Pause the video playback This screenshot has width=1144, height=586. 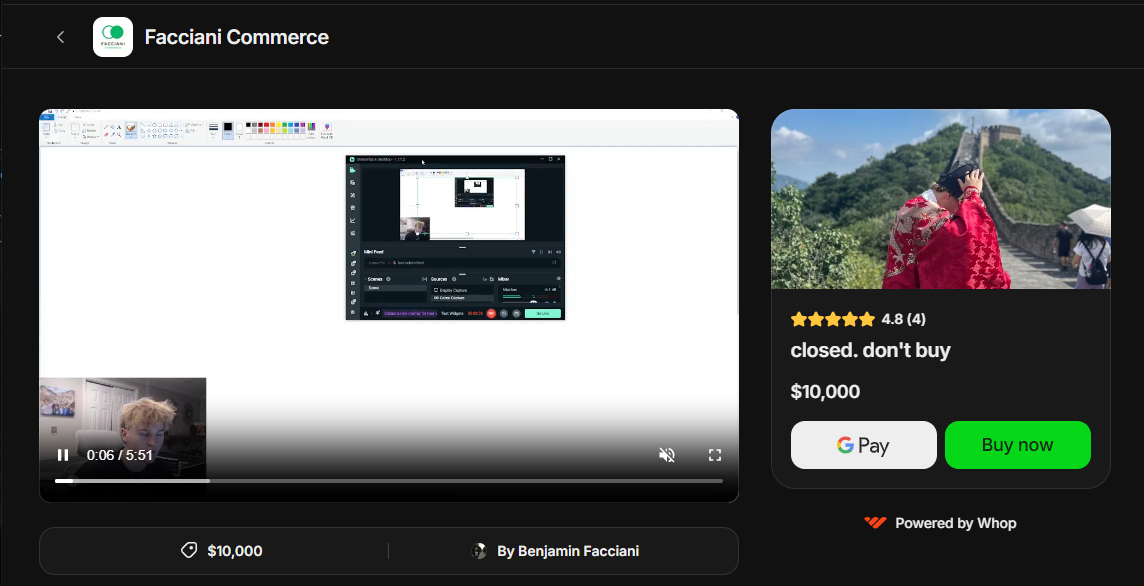63,455
